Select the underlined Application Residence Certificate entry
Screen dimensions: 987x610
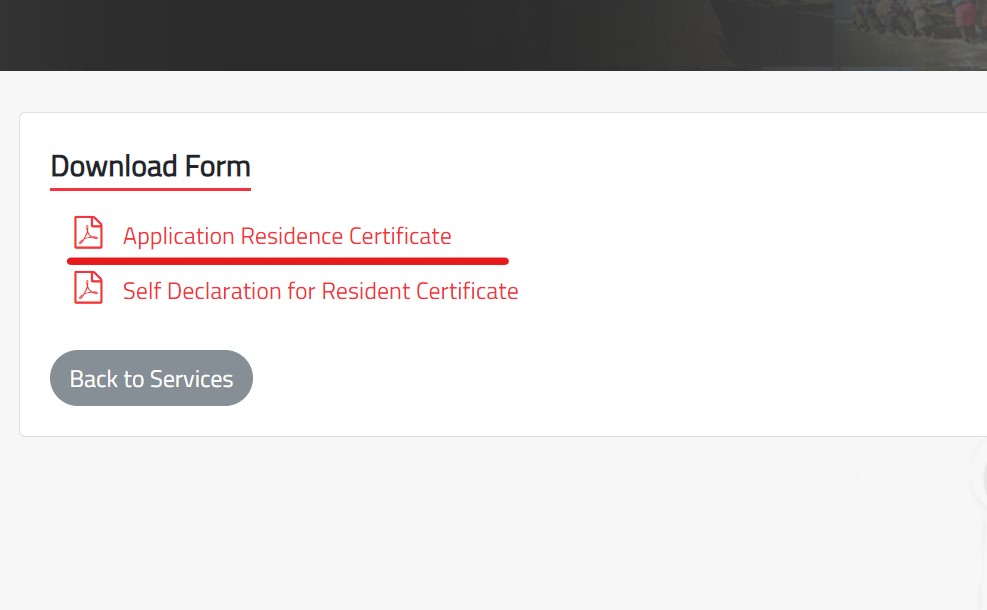pyautogui.click(x=287, y=236)
